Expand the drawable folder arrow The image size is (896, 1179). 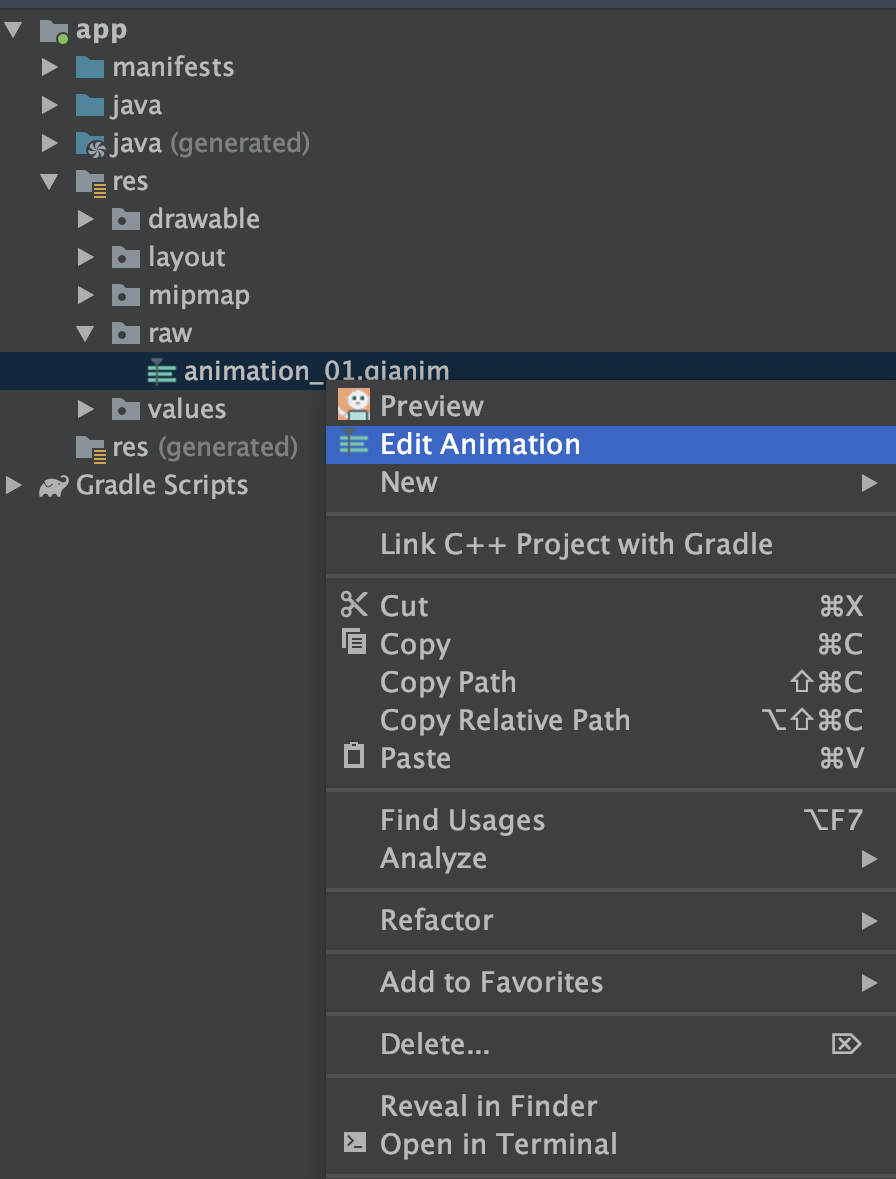click(86, 219)
